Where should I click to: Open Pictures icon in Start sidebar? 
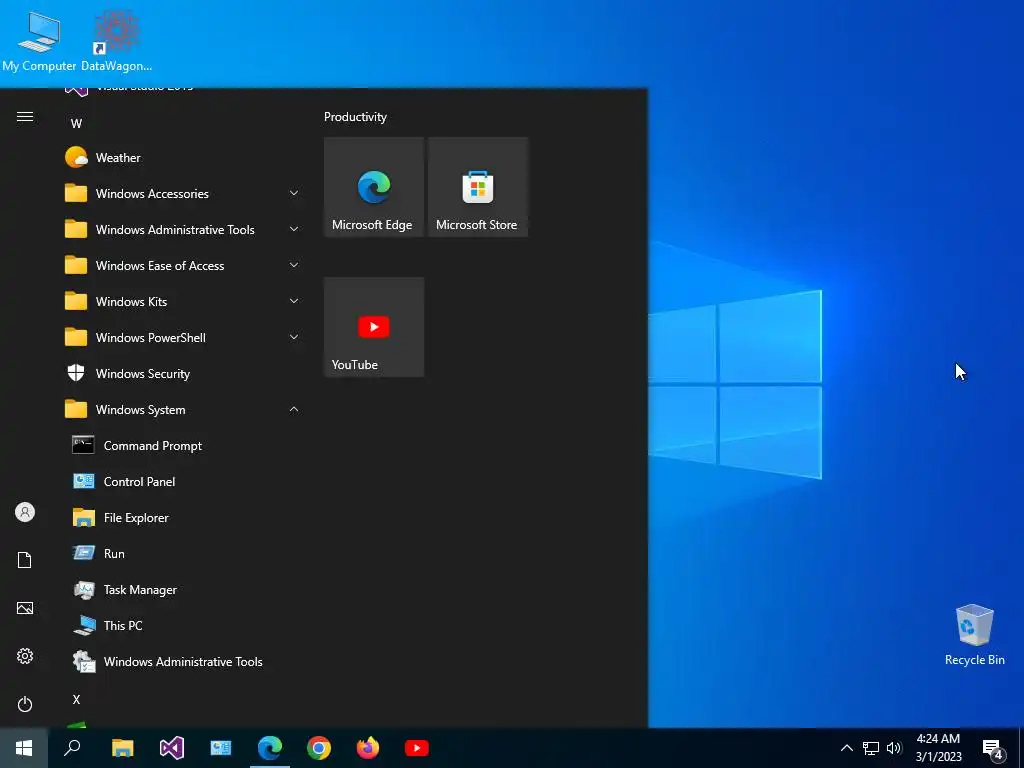coord(25,608)
